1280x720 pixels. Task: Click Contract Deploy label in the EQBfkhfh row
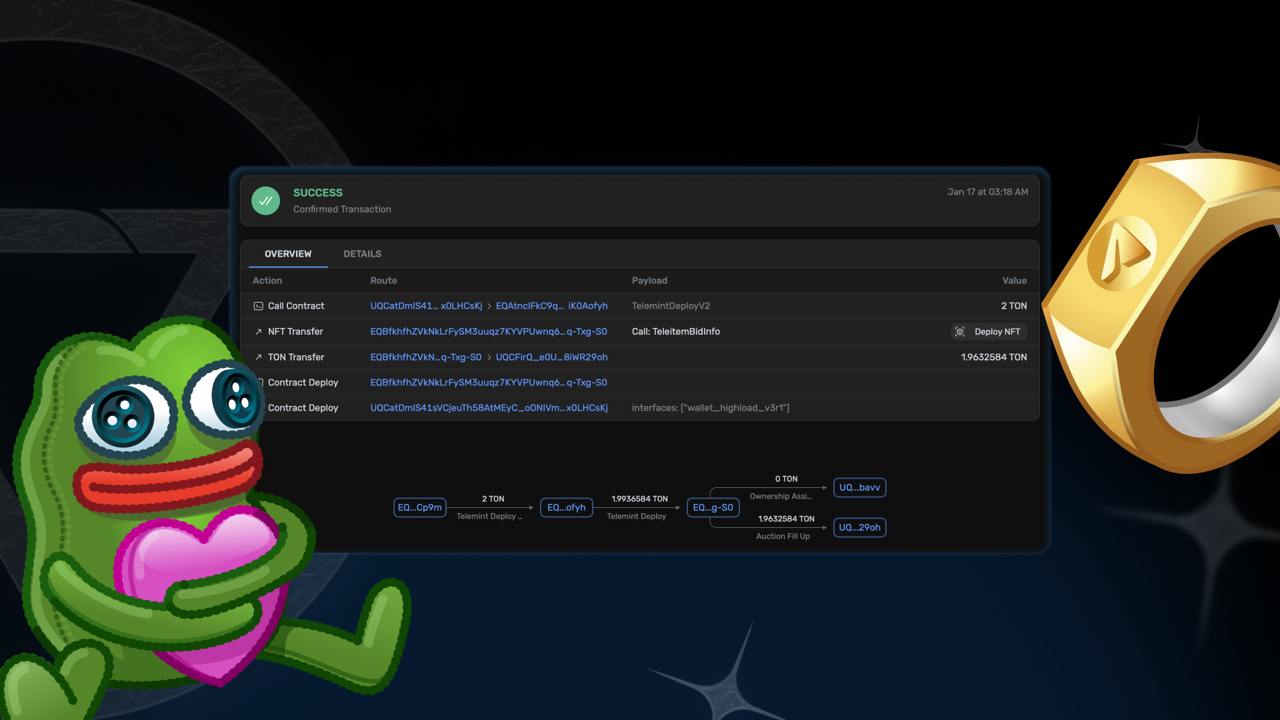pos(303,382)
